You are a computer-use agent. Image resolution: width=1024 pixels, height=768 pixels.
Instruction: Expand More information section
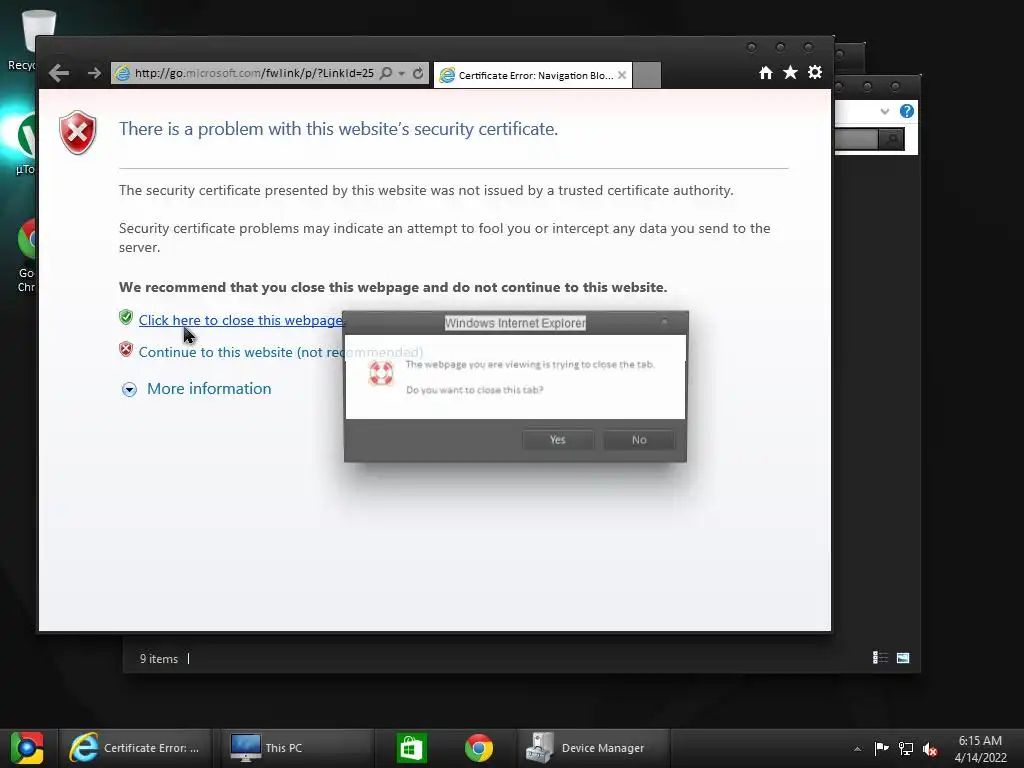[x=129, y=390]
